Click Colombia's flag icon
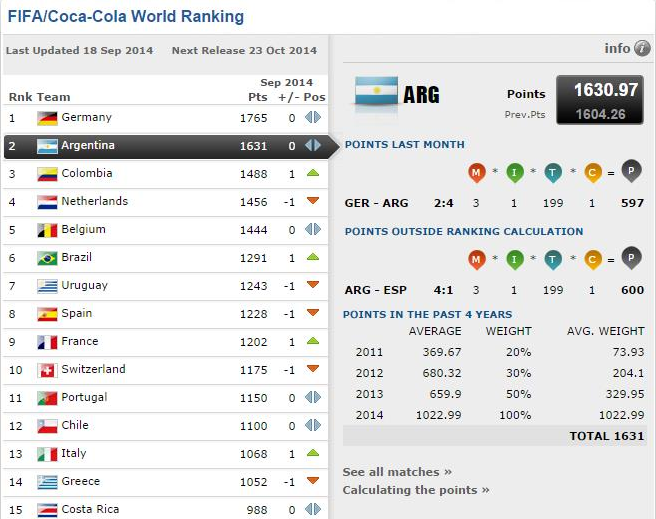Viewport: 656px width, 519px height. pos(47,174)
